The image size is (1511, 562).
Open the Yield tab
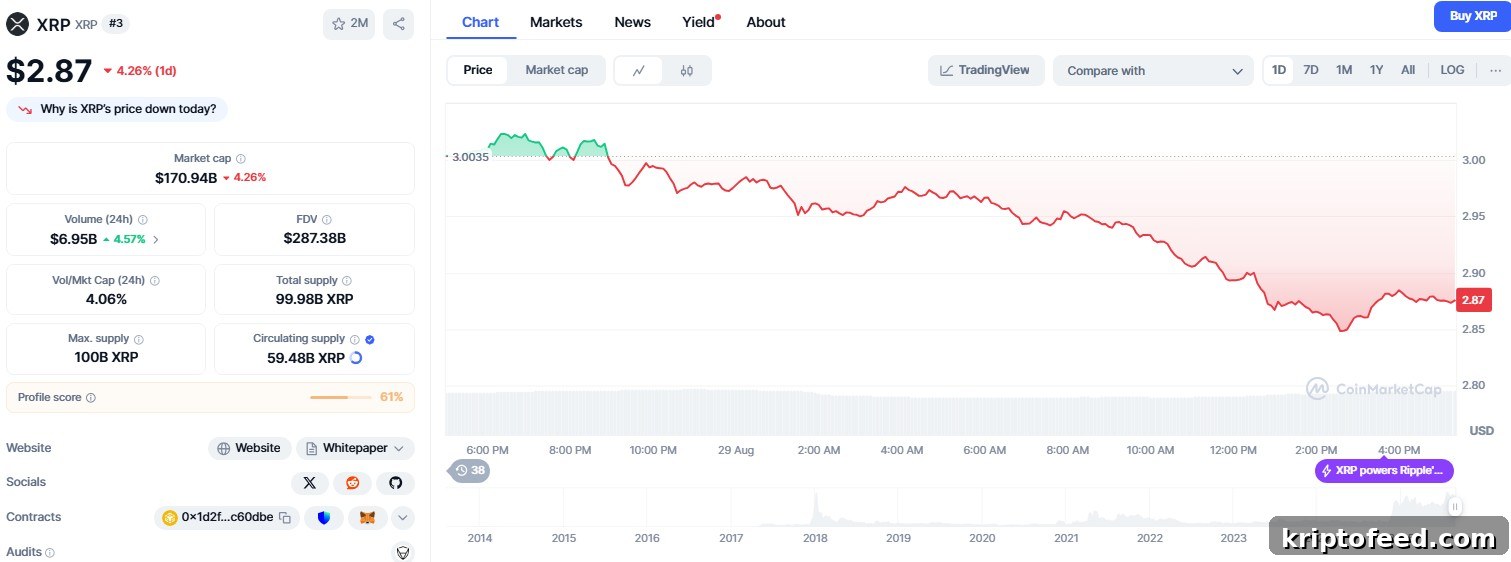point(699,22)
